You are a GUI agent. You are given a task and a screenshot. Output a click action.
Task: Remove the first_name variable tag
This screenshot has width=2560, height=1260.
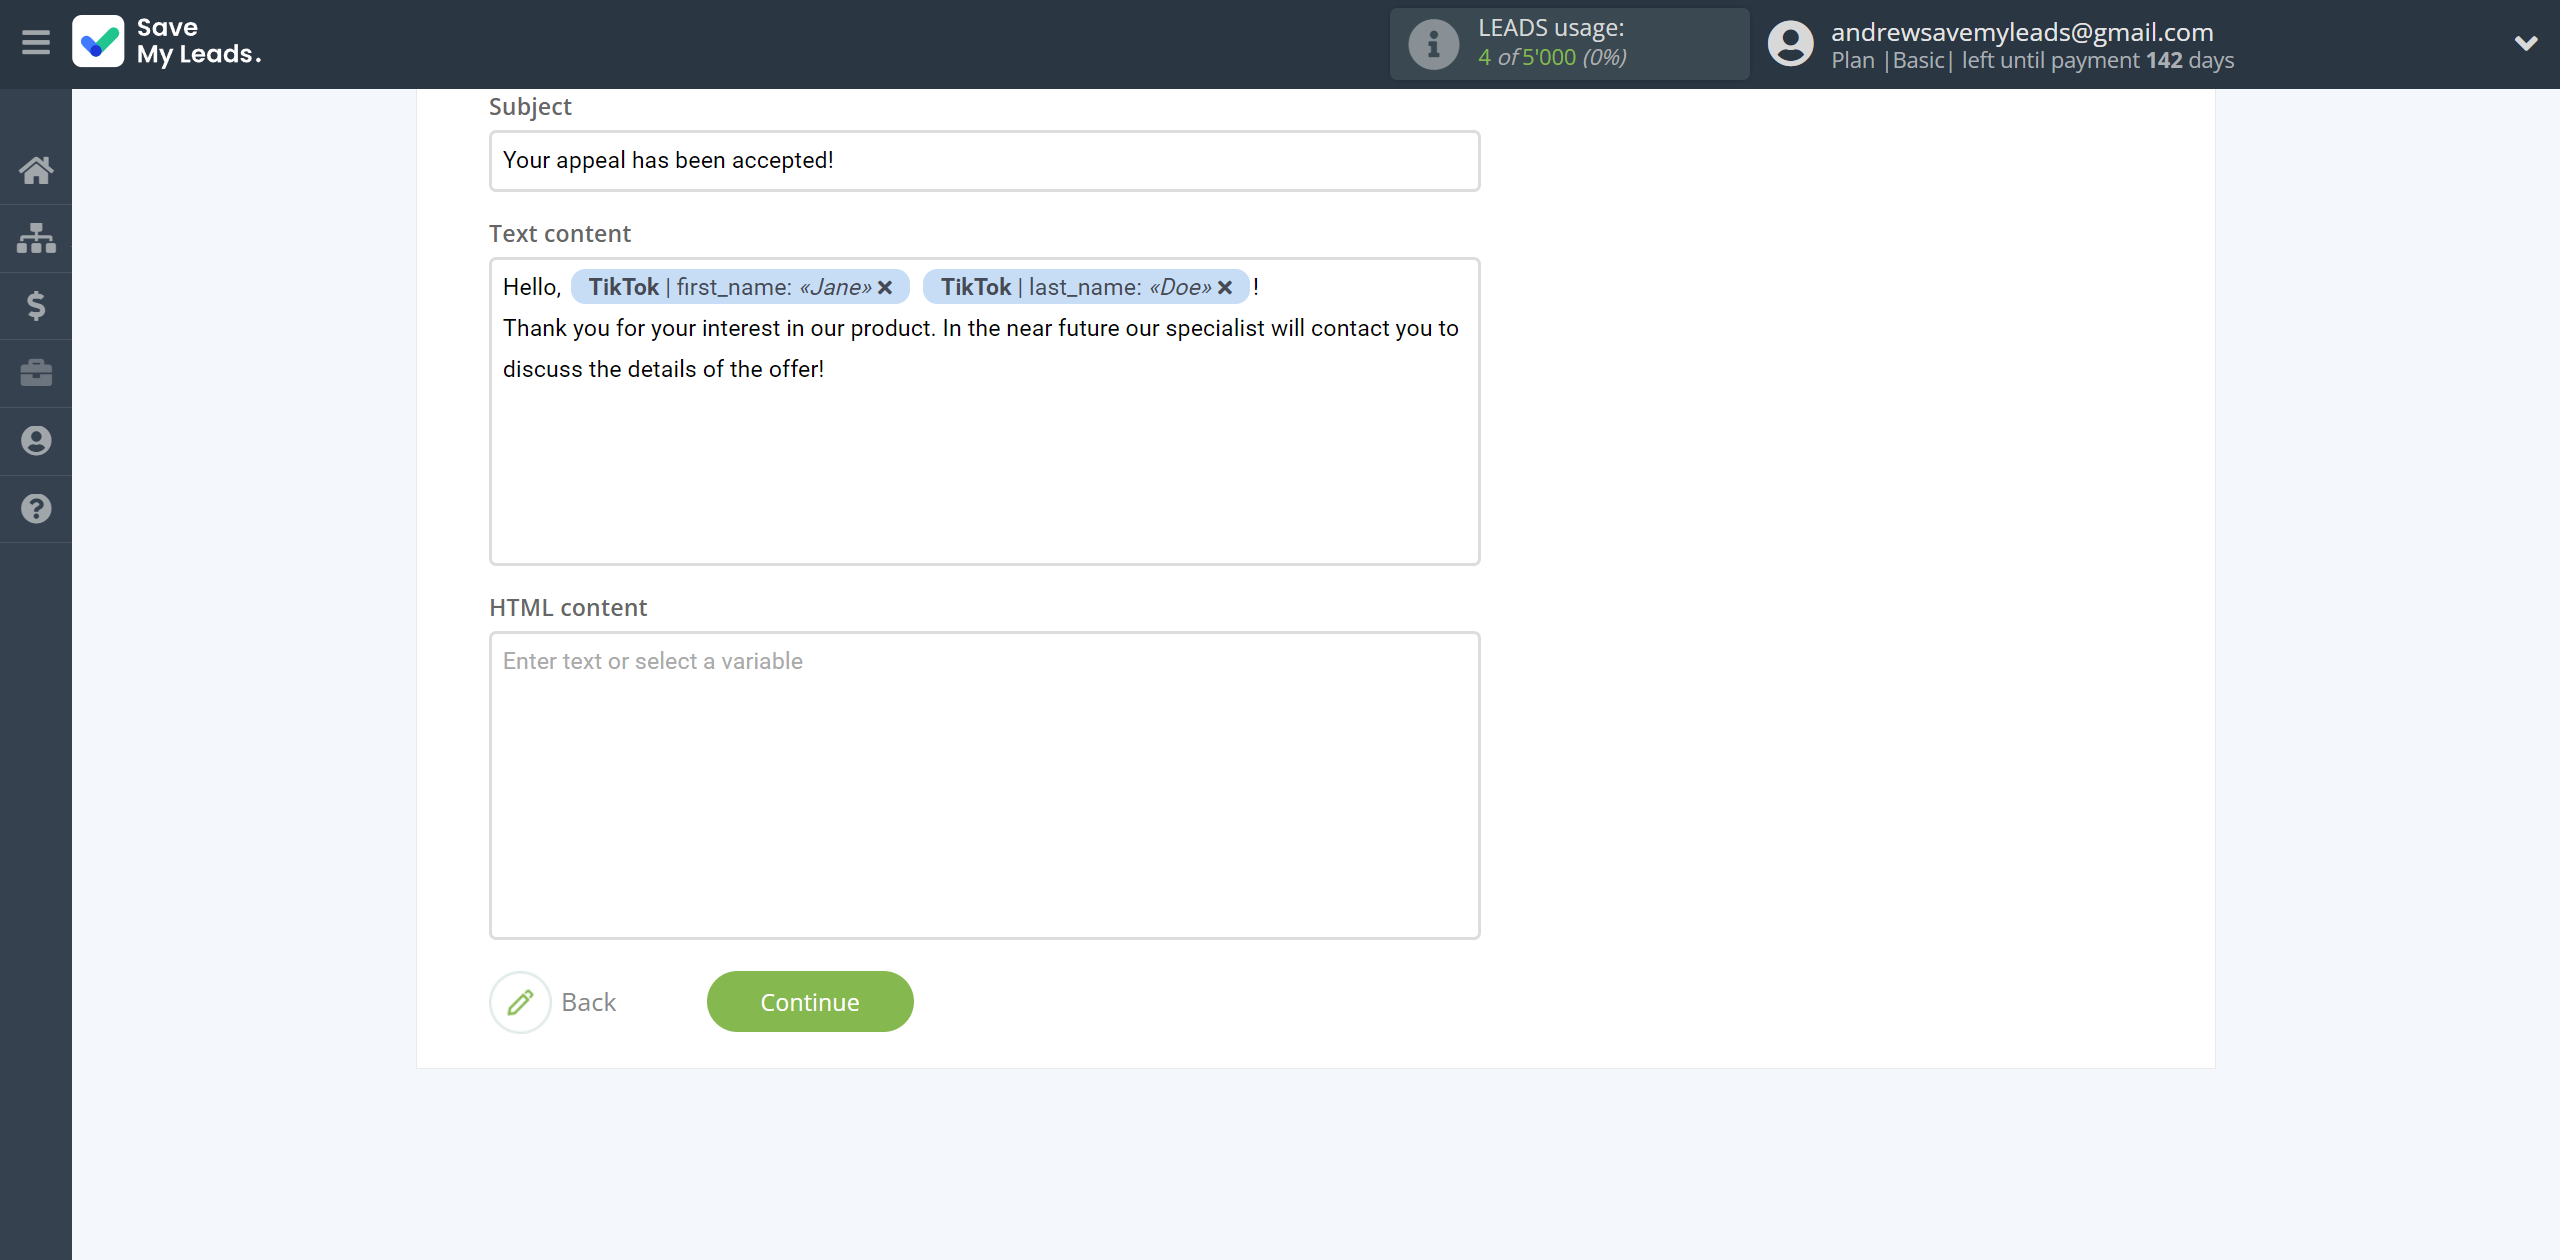tap(885, 288)
